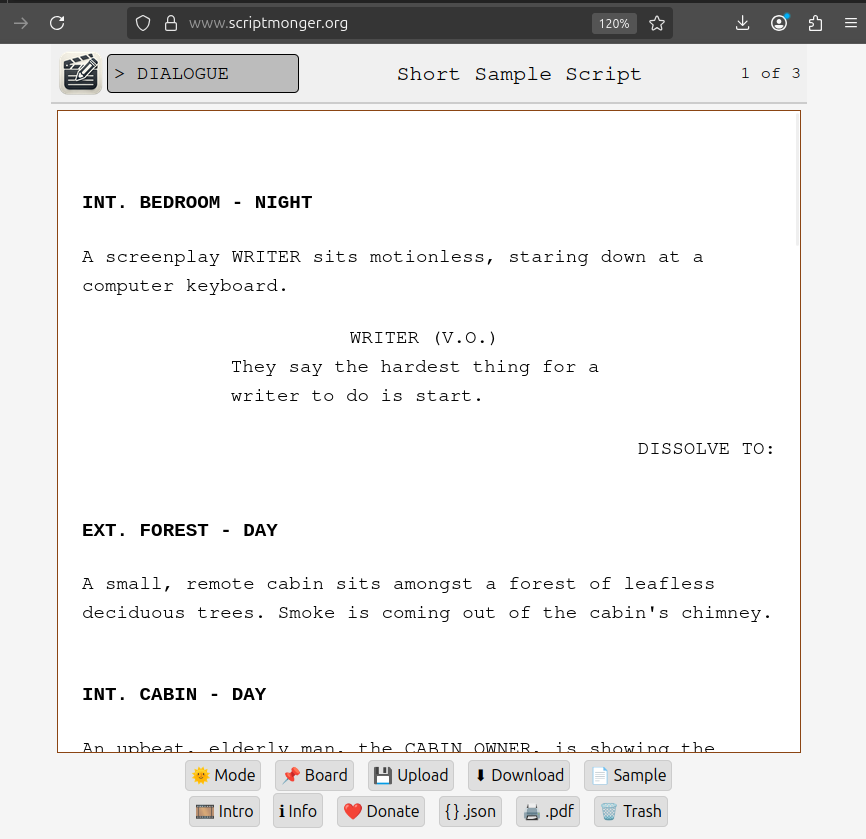Play the Intro video

pos(225,811)
